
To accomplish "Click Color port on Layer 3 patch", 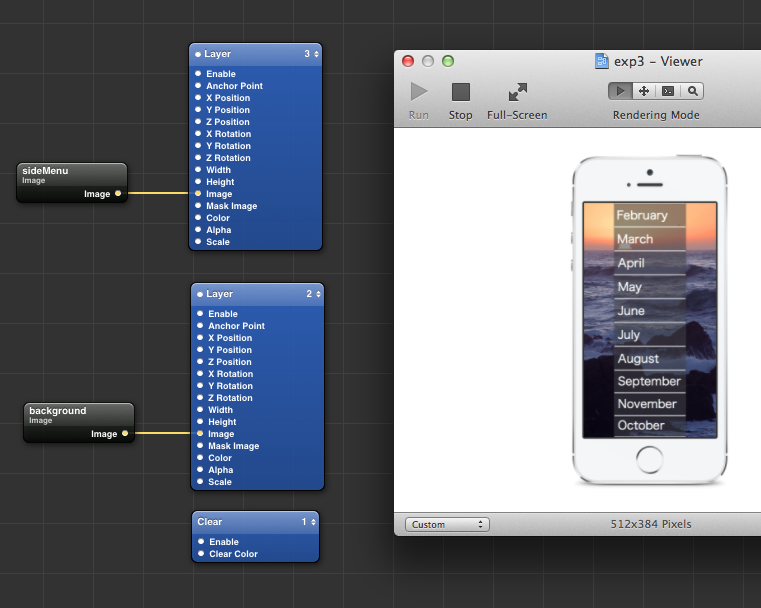I will (x=198, y=217).
